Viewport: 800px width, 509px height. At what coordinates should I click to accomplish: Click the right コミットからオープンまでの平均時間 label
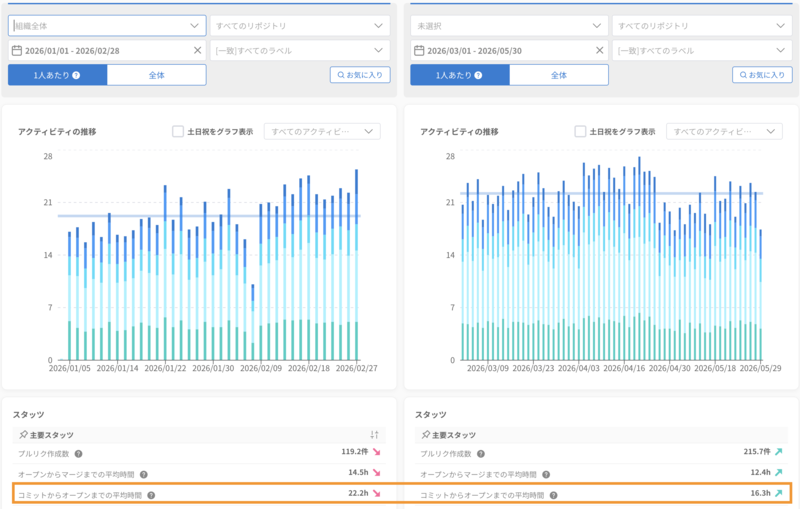(x=482, y=495)
